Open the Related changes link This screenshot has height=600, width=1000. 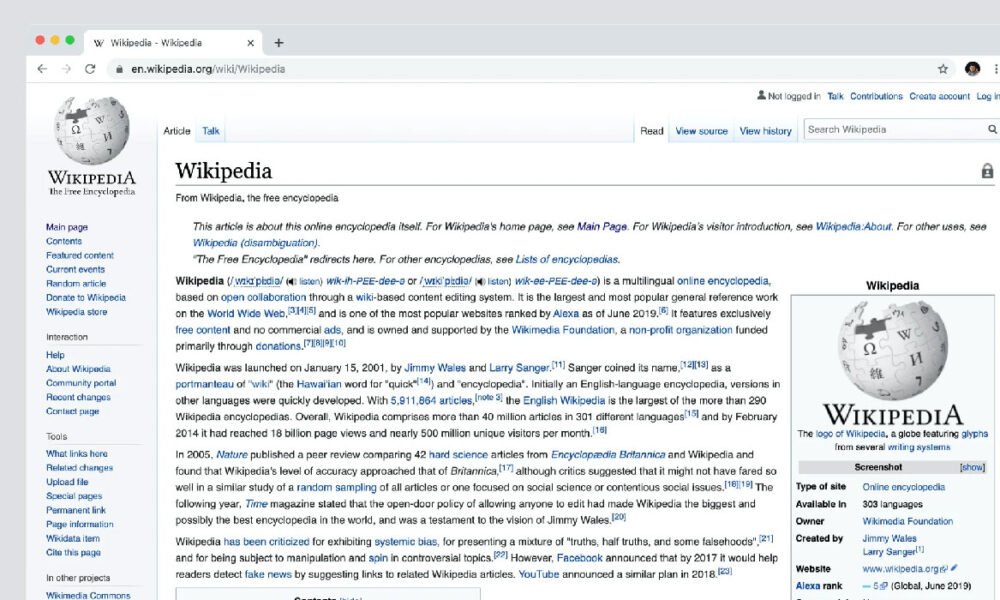[79, 467]
